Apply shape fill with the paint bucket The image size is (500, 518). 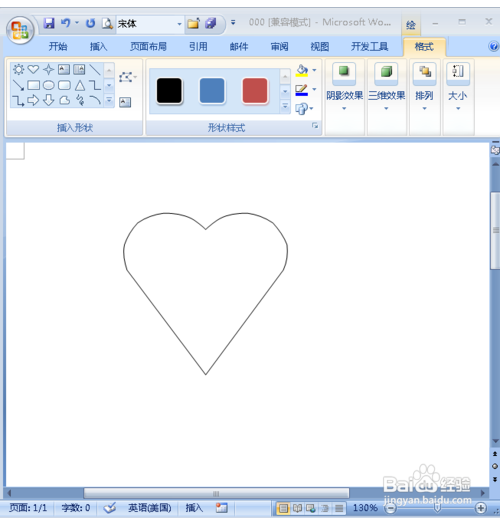tap(302, 70)
